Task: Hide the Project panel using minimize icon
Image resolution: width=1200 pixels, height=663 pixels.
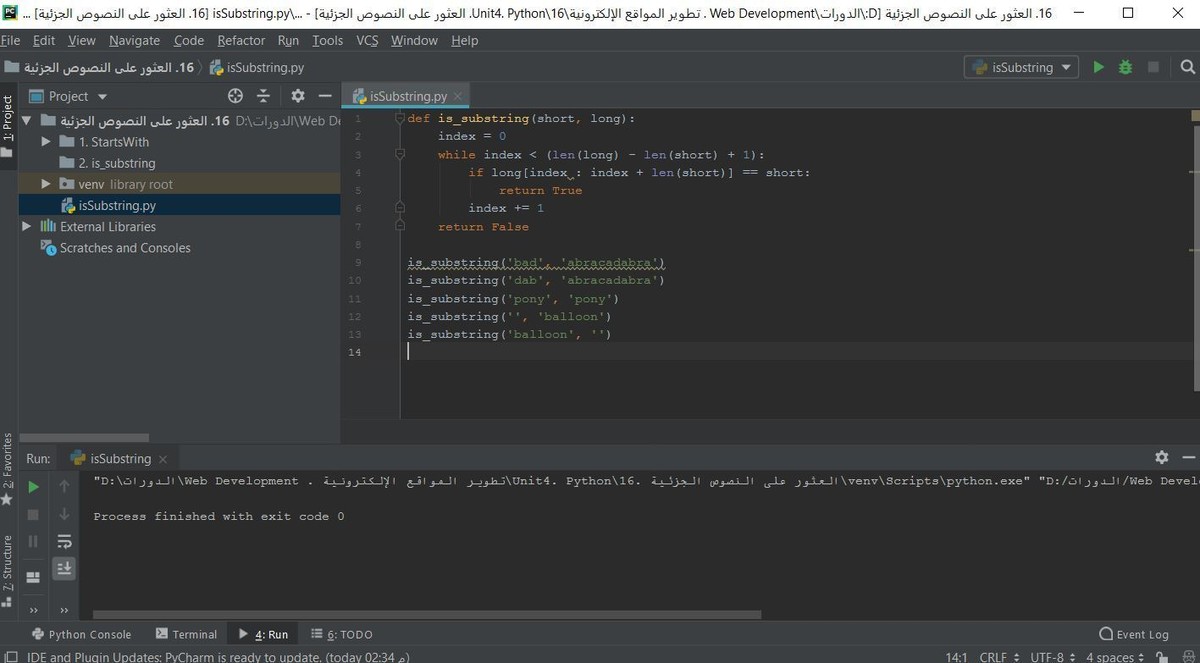Action: [x=324, y=96]
